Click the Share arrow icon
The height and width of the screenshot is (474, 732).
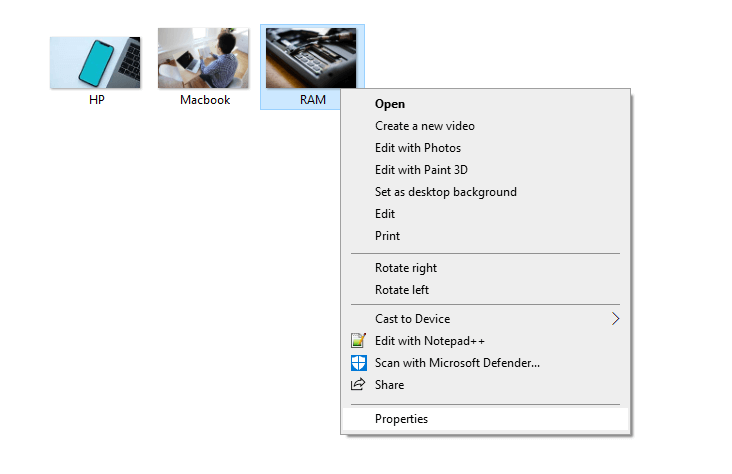point(358,384)
